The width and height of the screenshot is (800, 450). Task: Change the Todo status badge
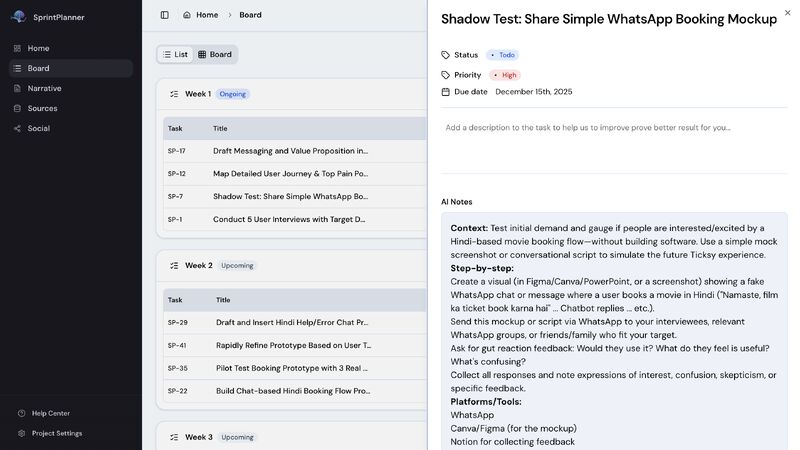click(503, 55)
